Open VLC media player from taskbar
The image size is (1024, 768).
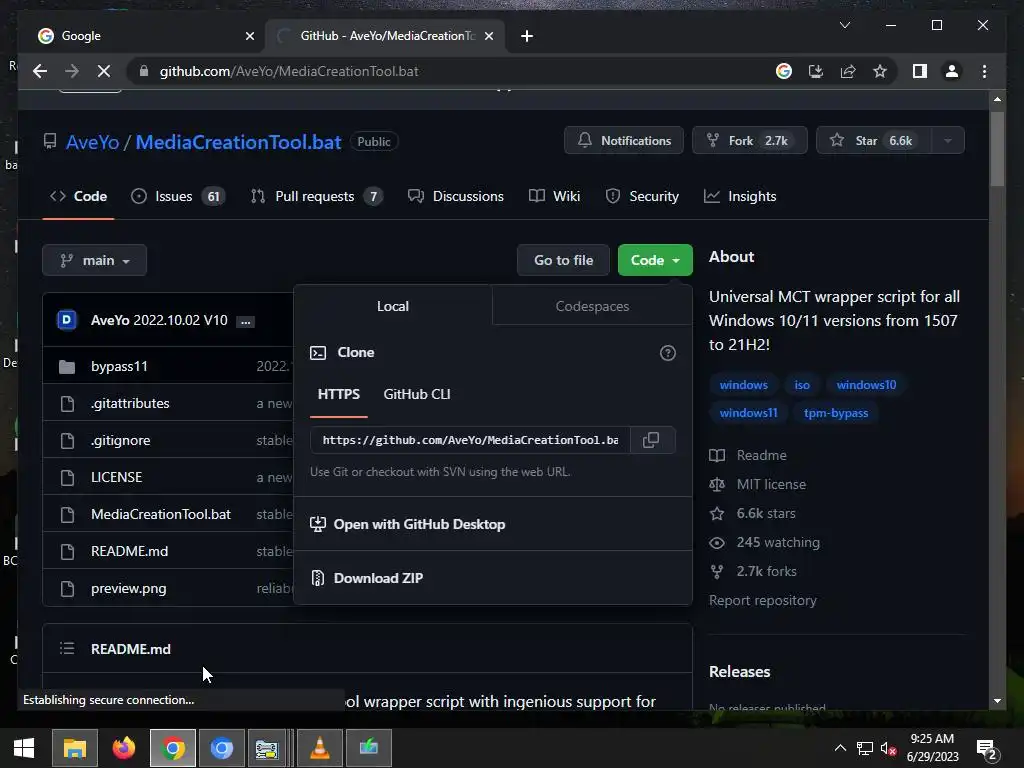tap(319, 748)
